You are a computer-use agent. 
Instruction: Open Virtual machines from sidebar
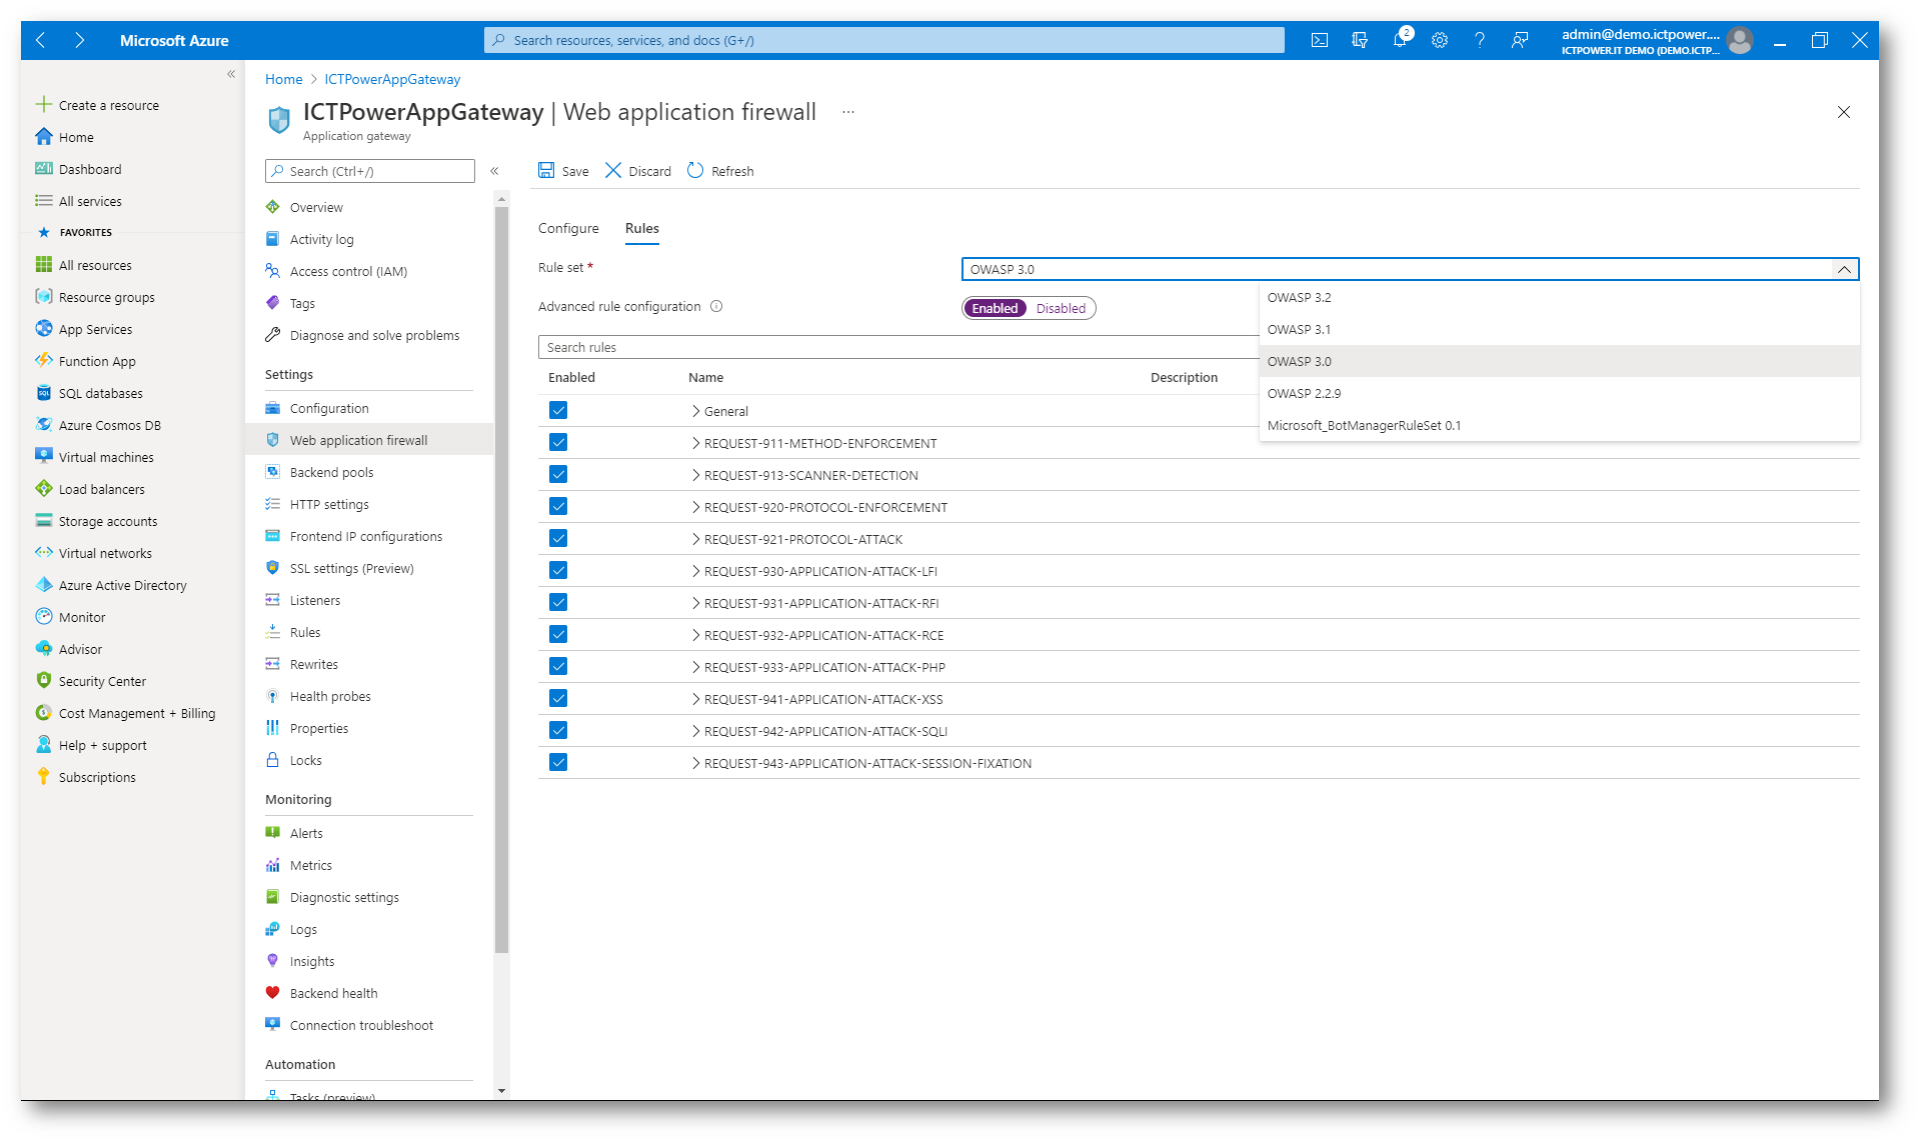pos(106,457)
